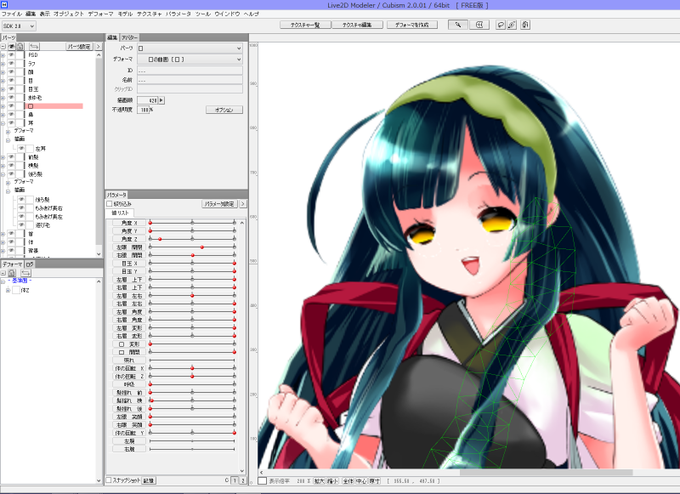The width and height of the screenshot is (680, 494).
Task: Collapse the 耳 part tree node
Action: coord(3,123)
